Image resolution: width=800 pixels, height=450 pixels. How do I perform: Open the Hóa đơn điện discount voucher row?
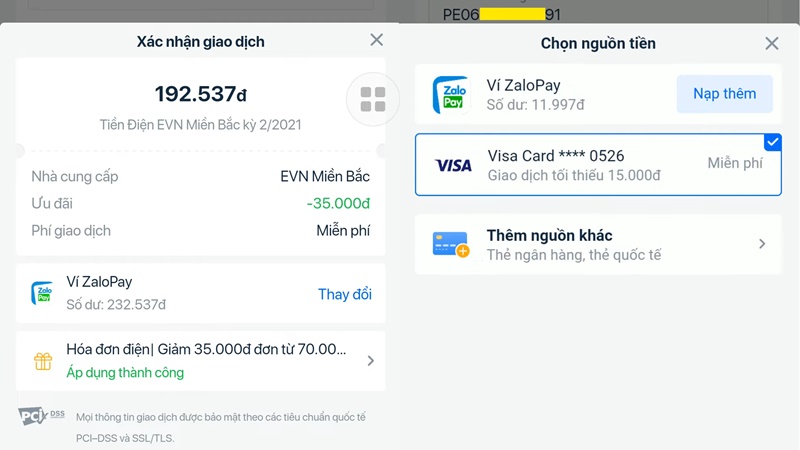pyautogui.click(x=201, y=361)
